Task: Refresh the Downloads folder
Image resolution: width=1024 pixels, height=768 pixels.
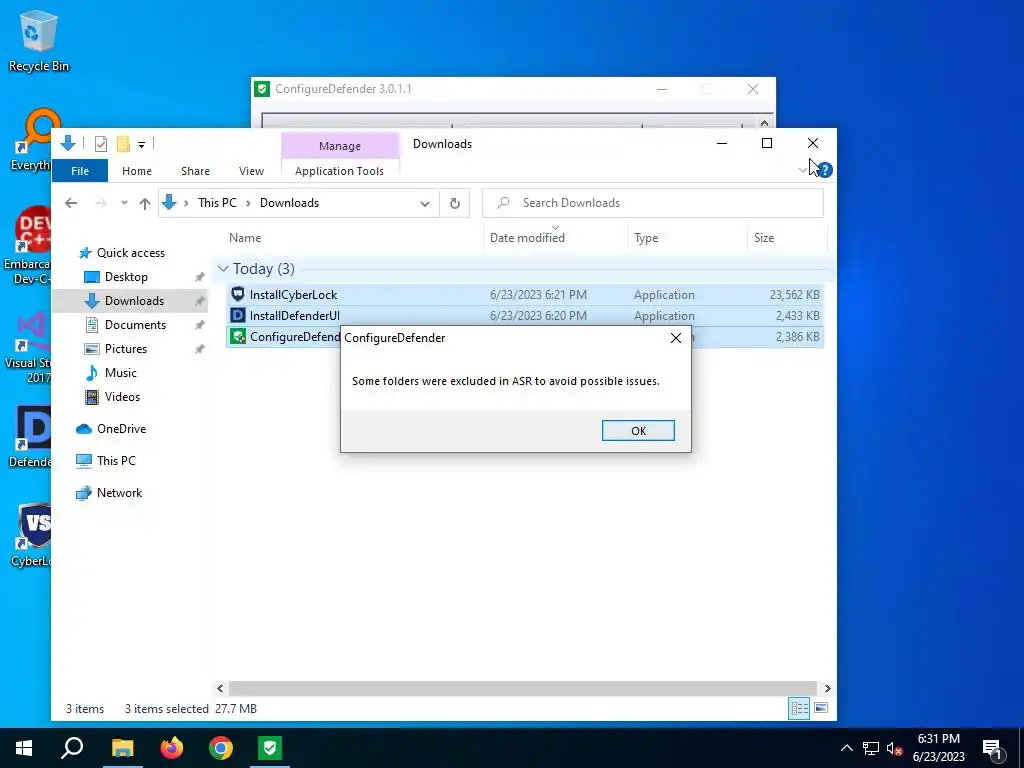Action: [455, 203]
